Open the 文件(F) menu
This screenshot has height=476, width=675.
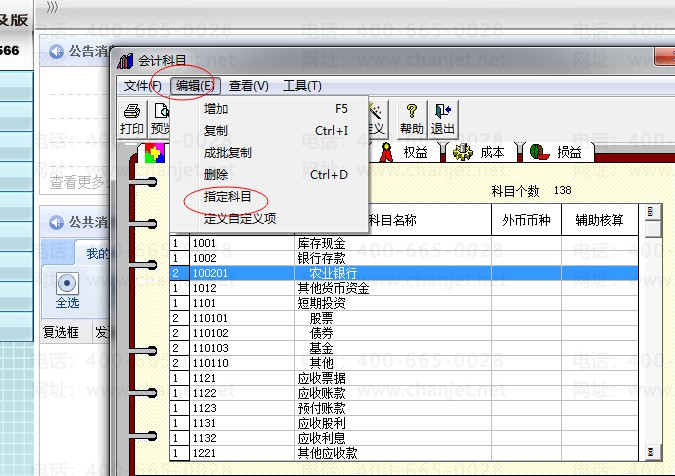tap(142, 86)
